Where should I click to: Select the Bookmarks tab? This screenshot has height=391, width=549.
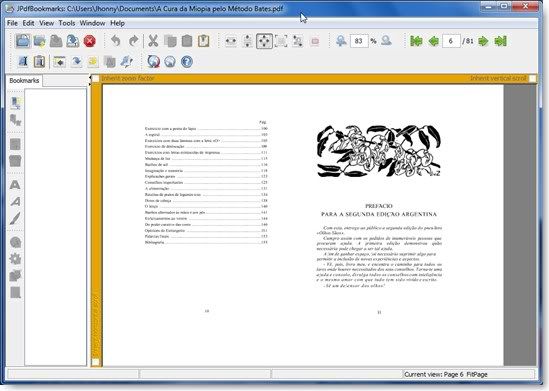[x=24, y=81]
